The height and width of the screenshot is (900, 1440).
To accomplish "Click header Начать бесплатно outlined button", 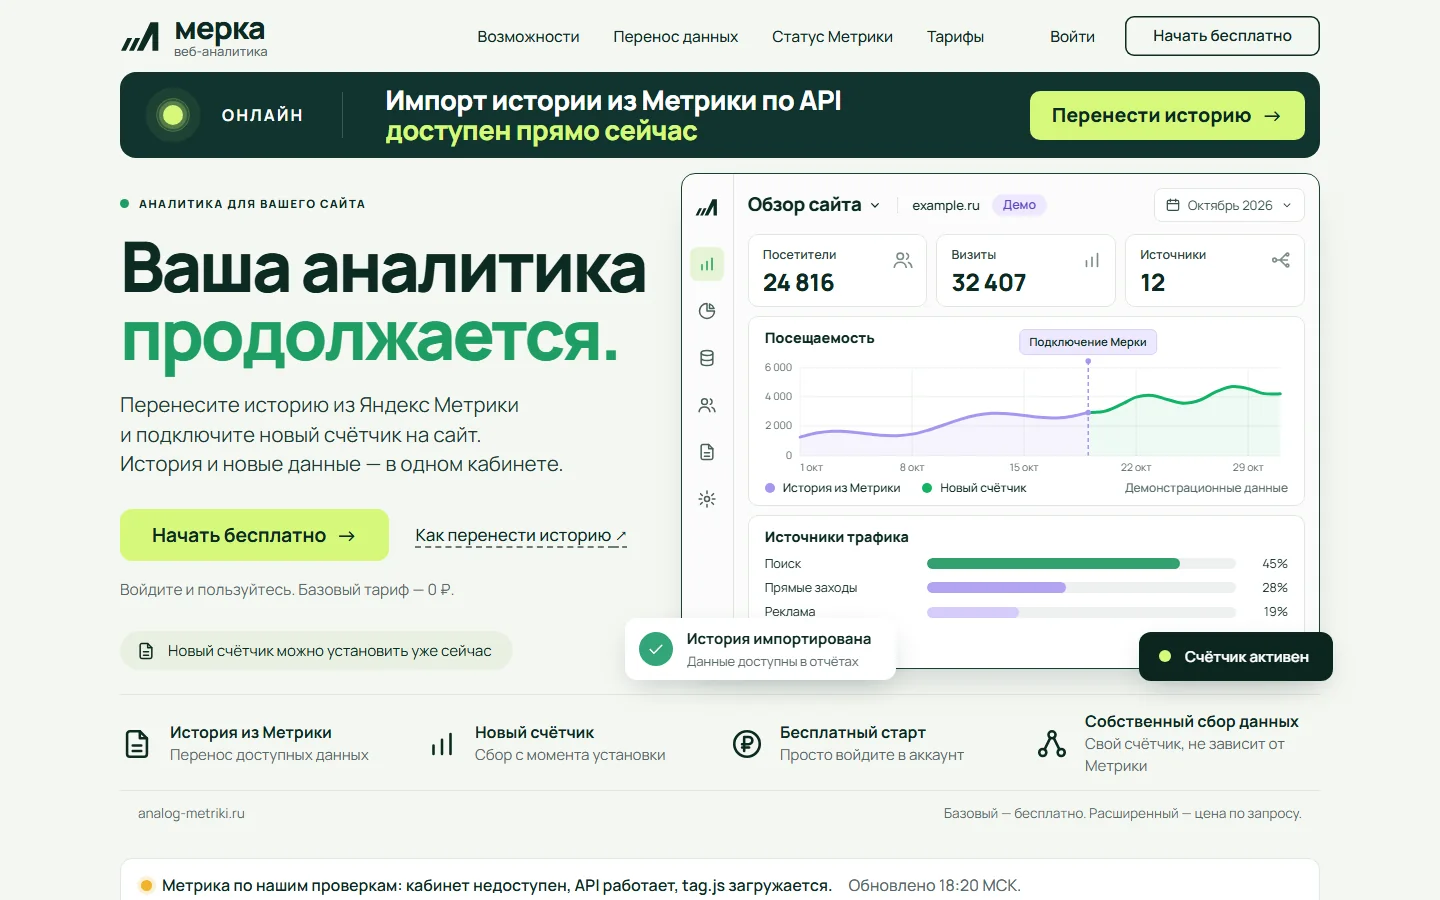I will (x=1222, y=36).
